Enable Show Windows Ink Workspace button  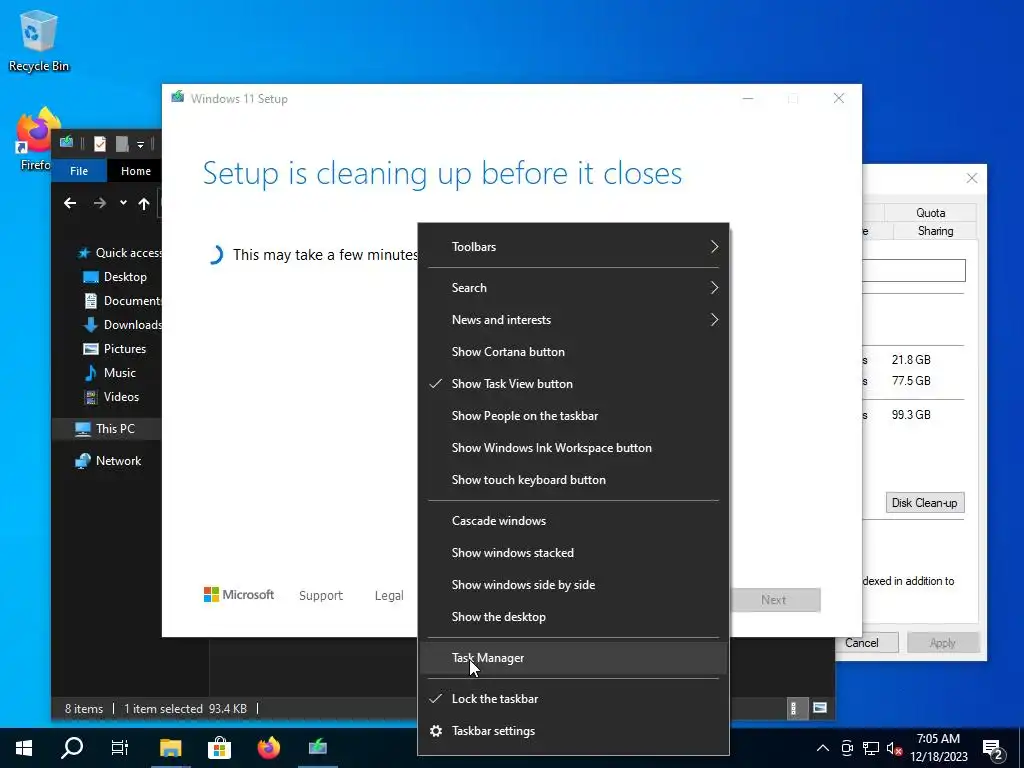click(573, 448)
